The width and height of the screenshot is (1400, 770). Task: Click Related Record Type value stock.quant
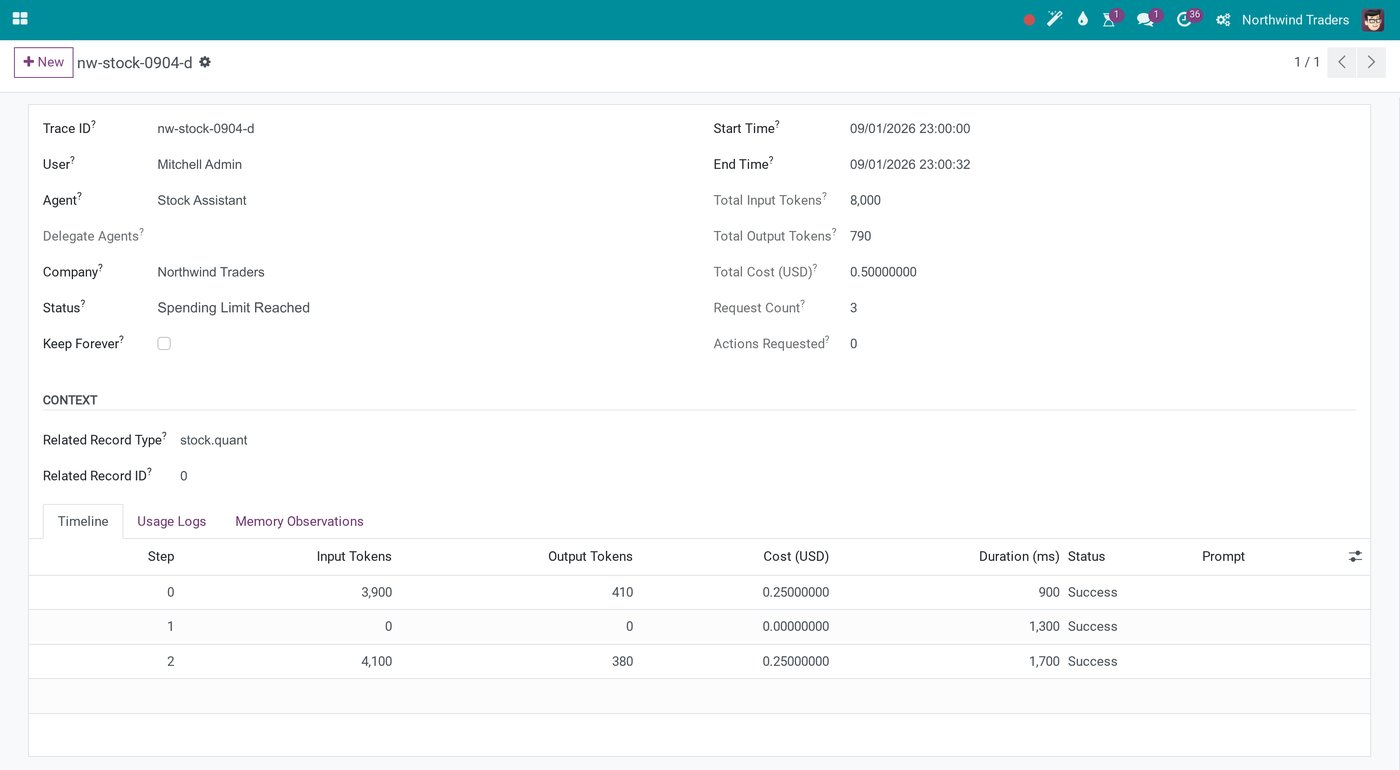pyautogui.click(x=214, y=440)
